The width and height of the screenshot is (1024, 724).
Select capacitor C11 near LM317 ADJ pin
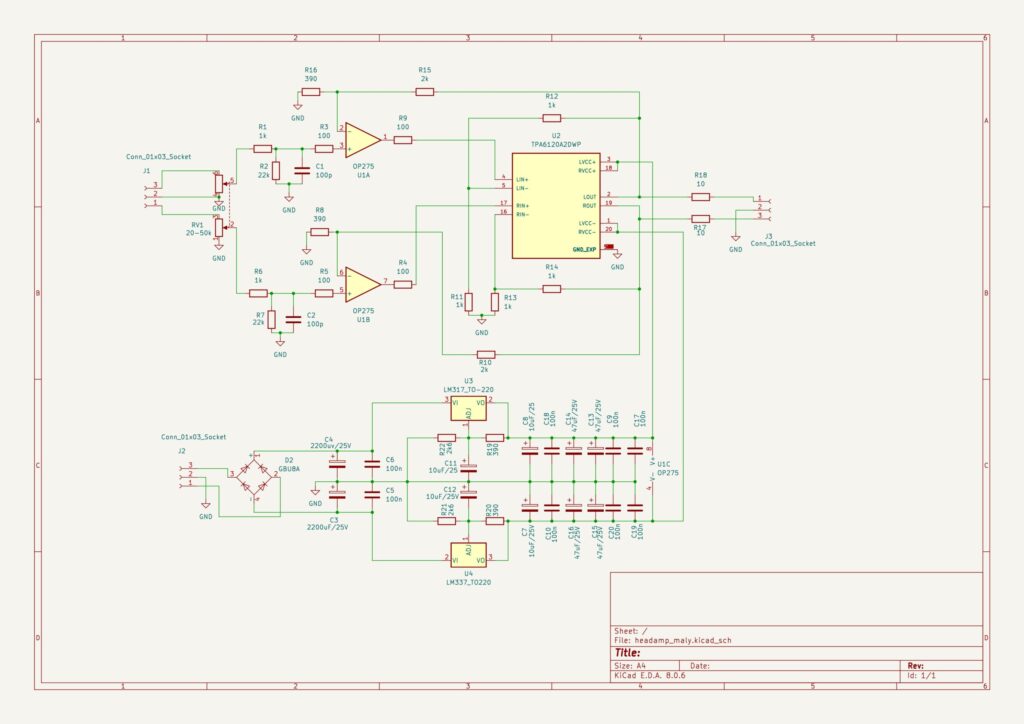(468, 468)
